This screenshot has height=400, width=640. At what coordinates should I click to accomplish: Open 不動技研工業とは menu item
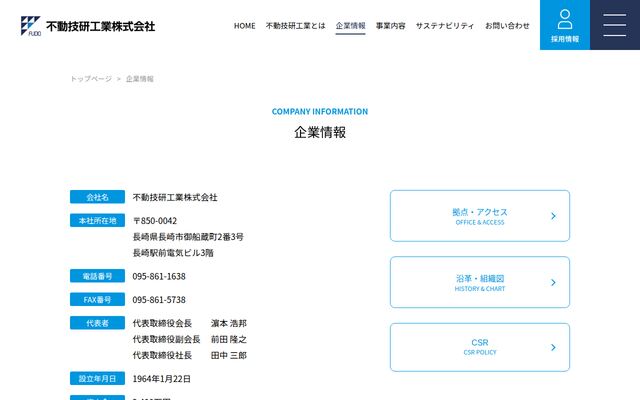(296, 26)
